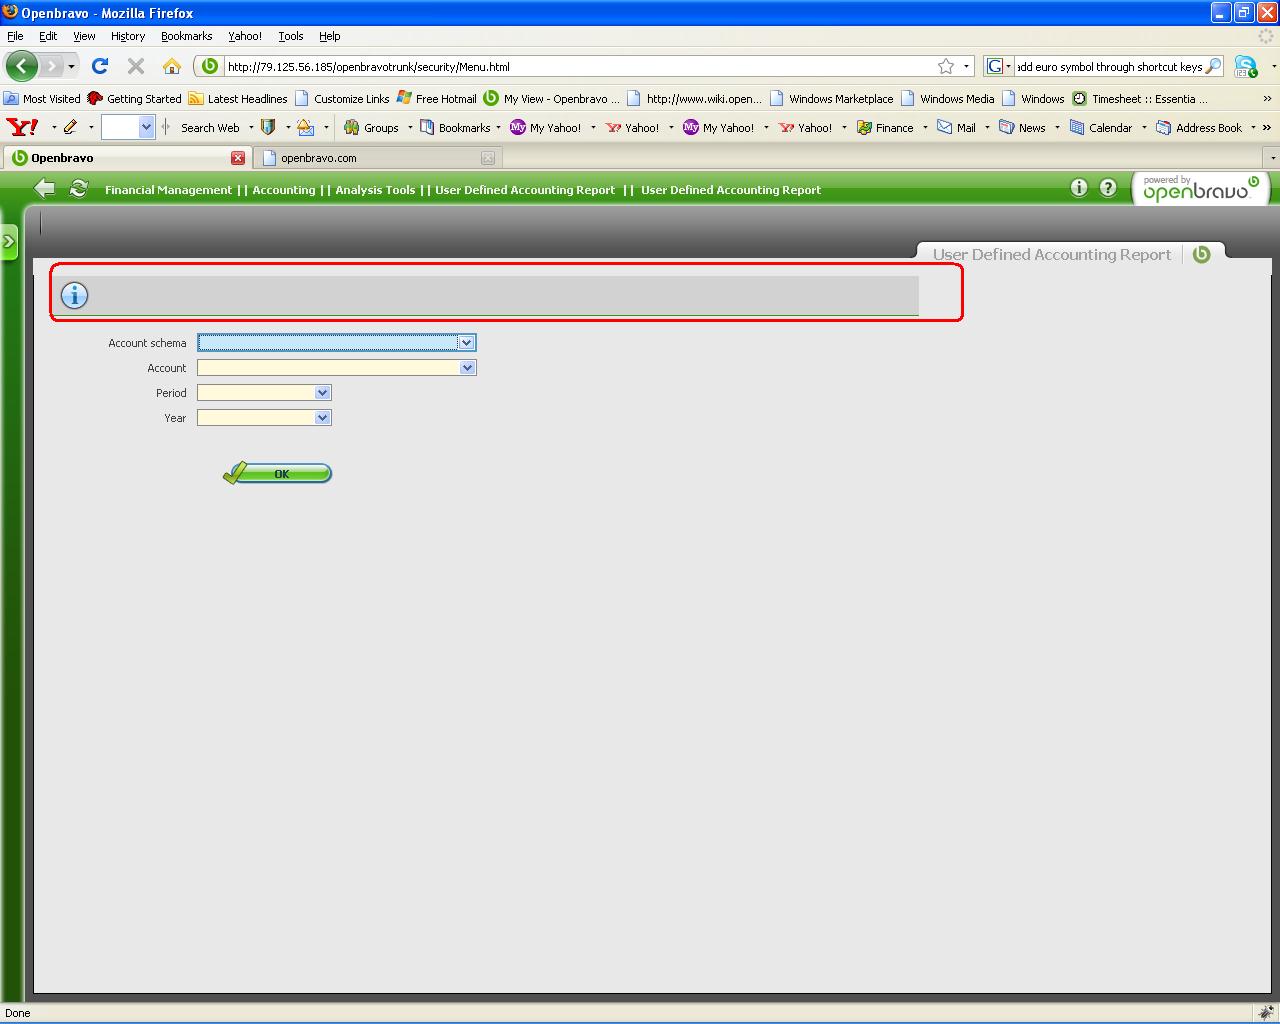The height and width of the screenshot is (1024, 1280).
Task: Click the Yahoo! toolbar logo
Action: coord(22,127)
